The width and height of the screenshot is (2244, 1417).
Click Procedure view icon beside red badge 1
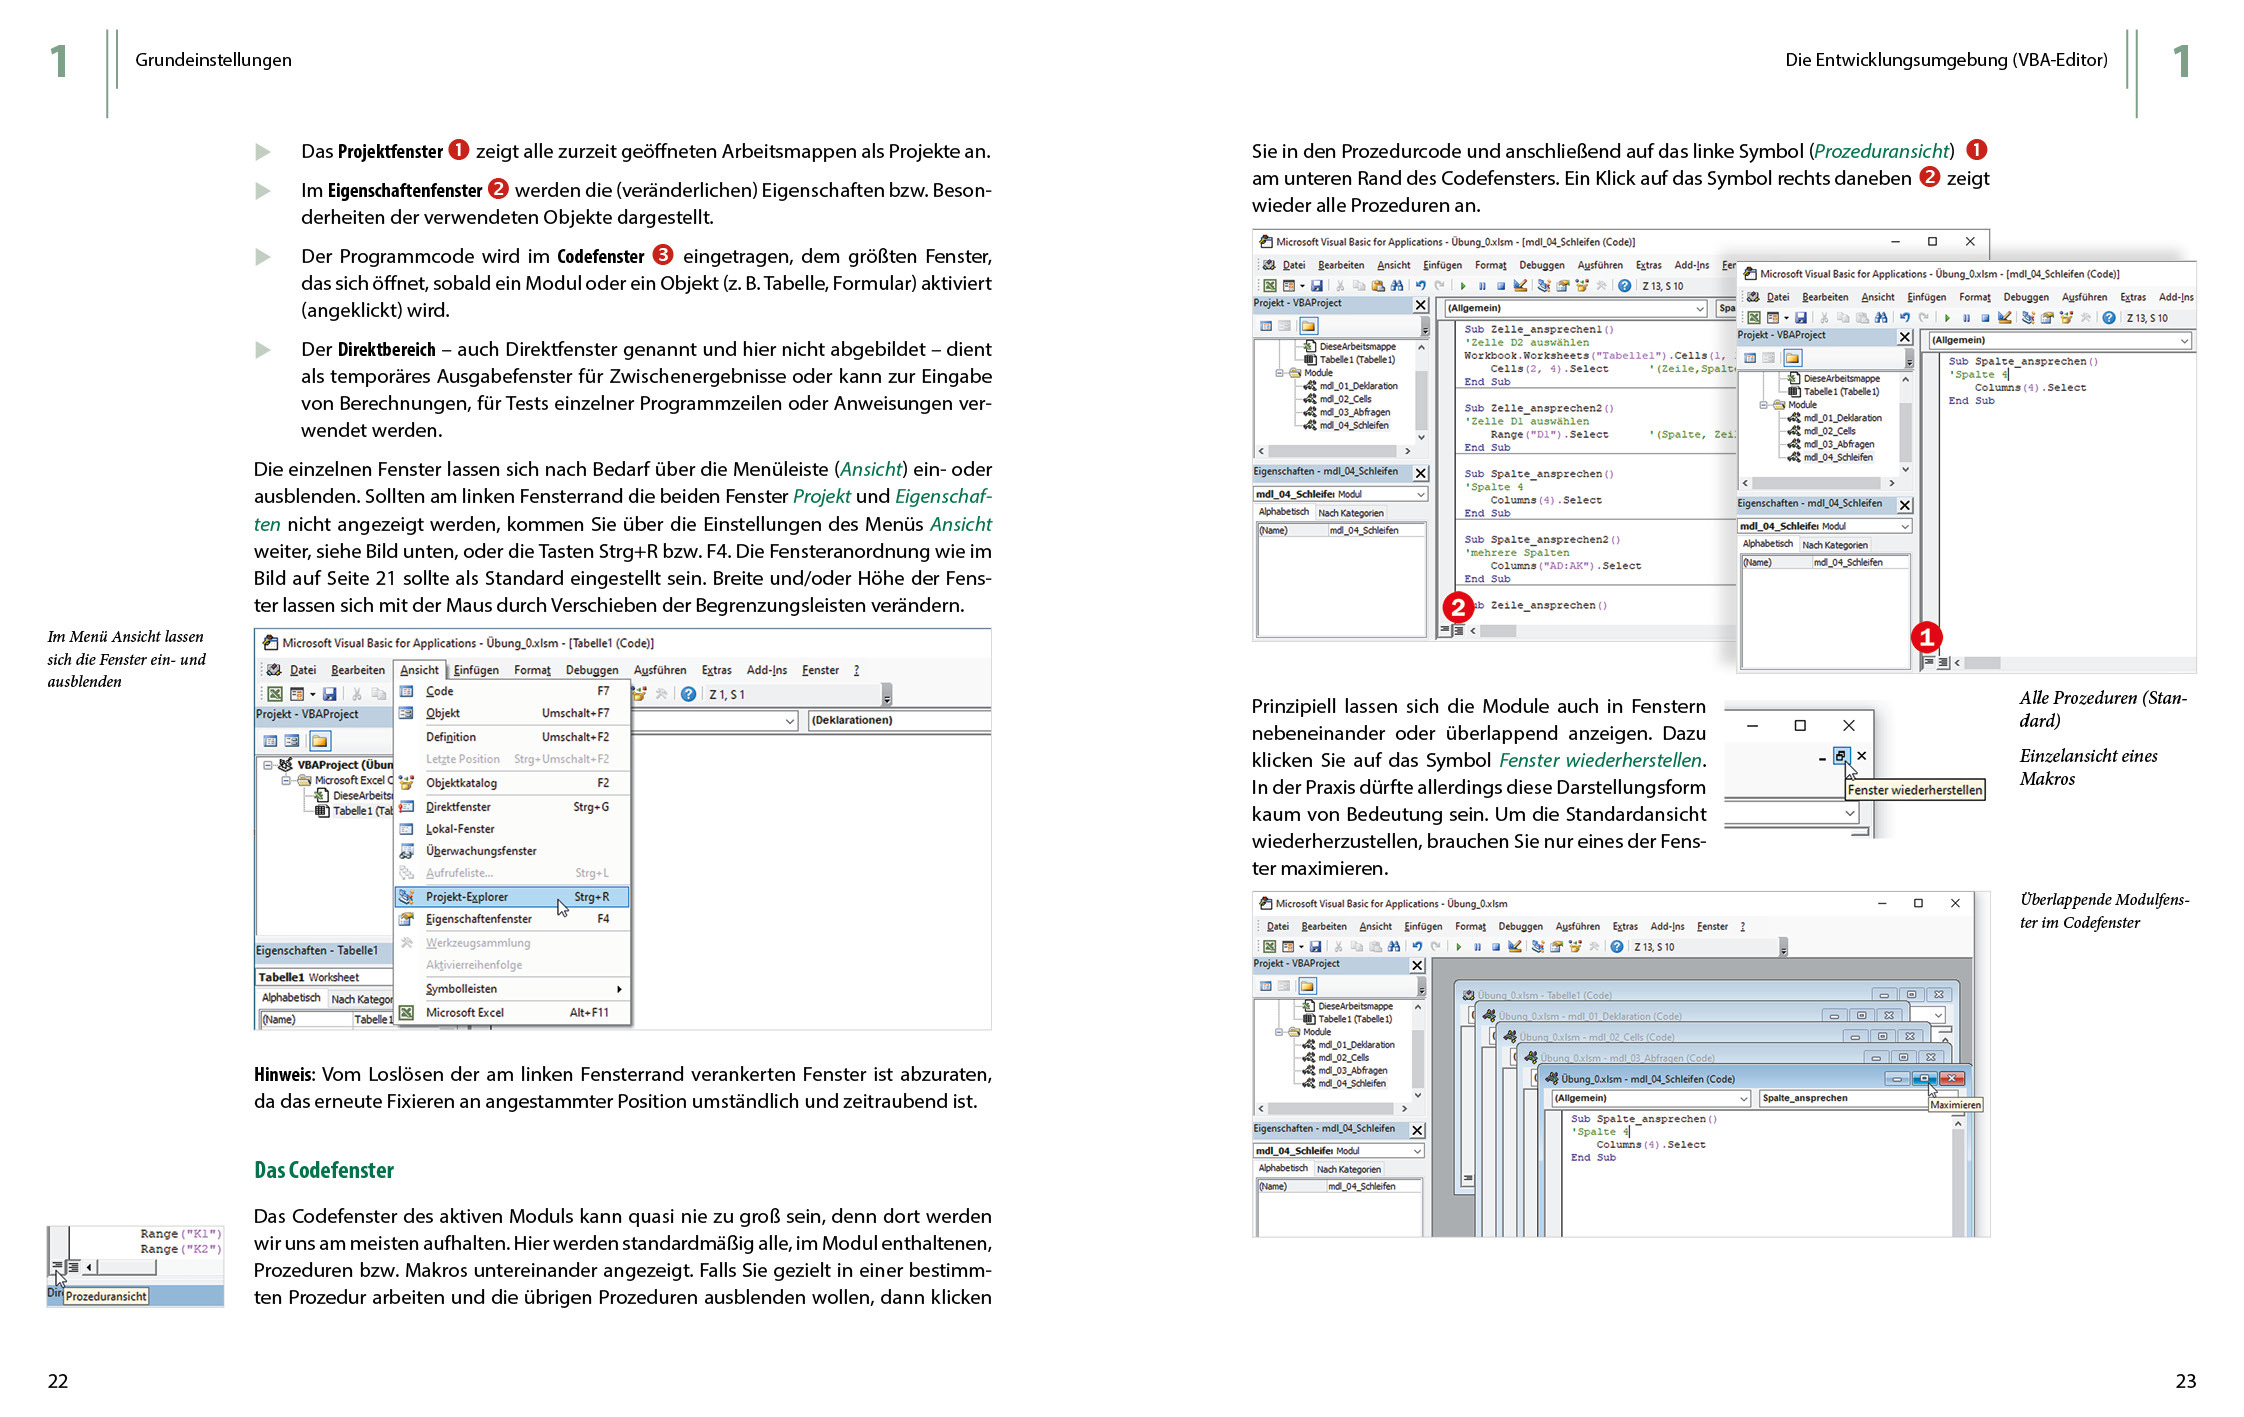pos(1928,662)
